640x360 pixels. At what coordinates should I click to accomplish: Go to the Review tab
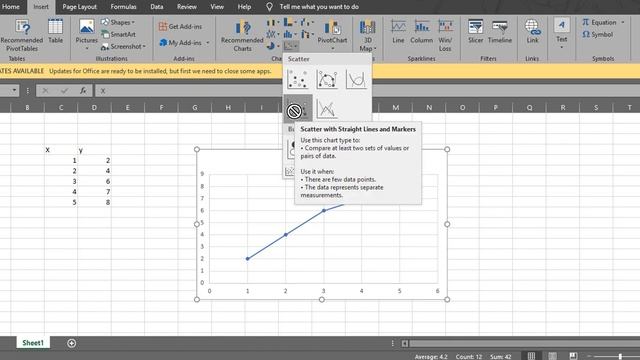[x=187, y=7]
